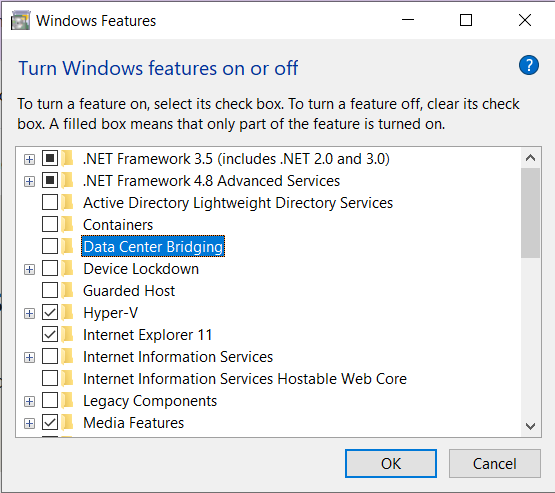Viewport: 555px width, 493px height.
Task: Expand the Internet Information Services node
Action: 29,357
